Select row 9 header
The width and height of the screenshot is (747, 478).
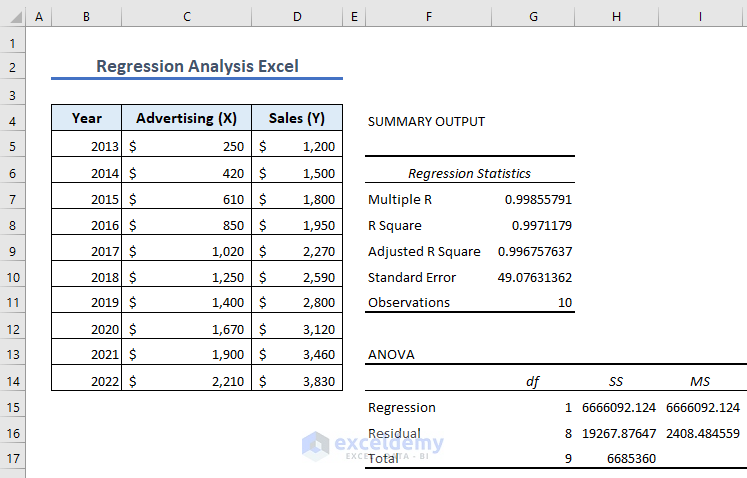[12, 251]
